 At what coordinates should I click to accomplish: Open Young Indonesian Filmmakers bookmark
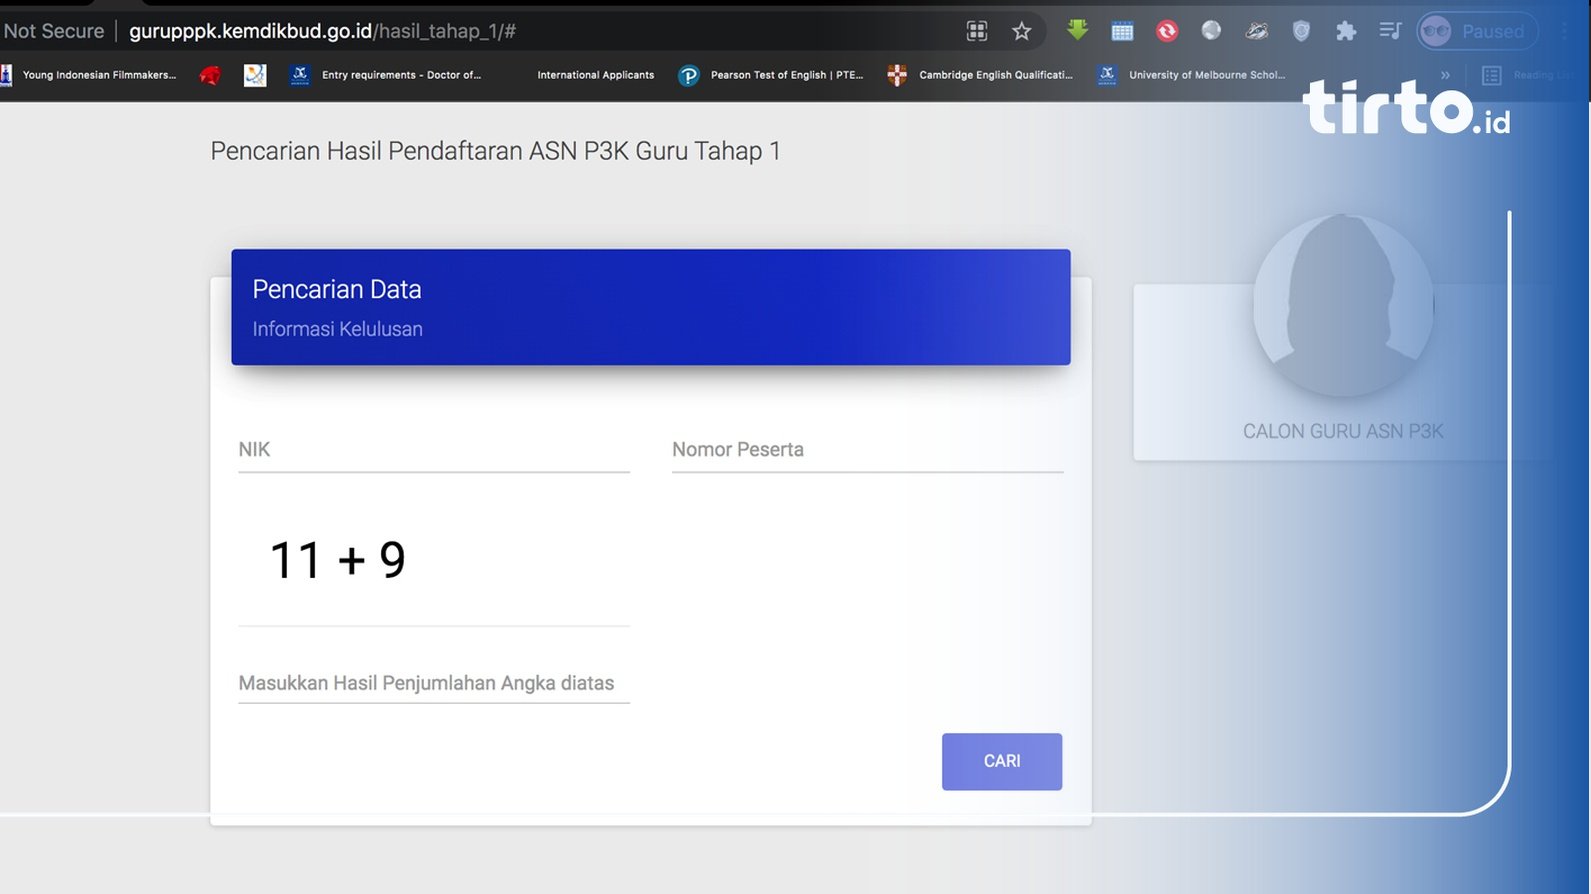(x=89, y=75)
